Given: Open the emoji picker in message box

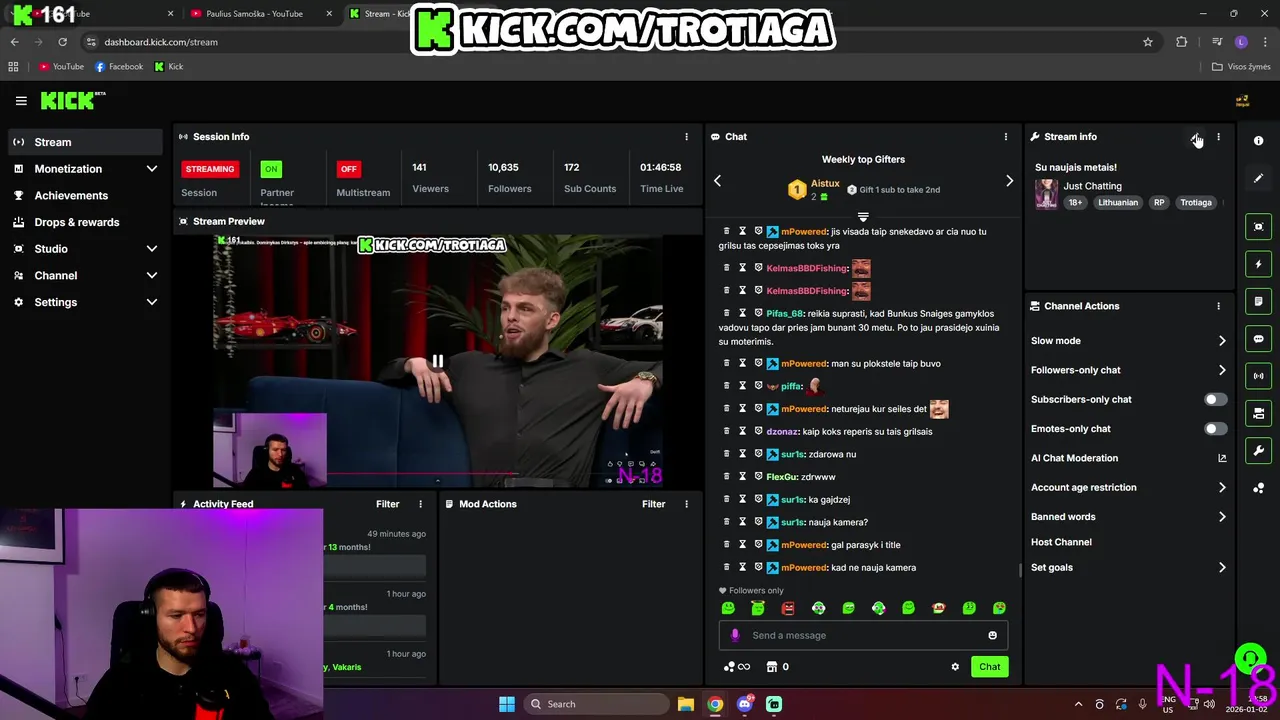Looking at the screenshot, I should click(992, 635).
